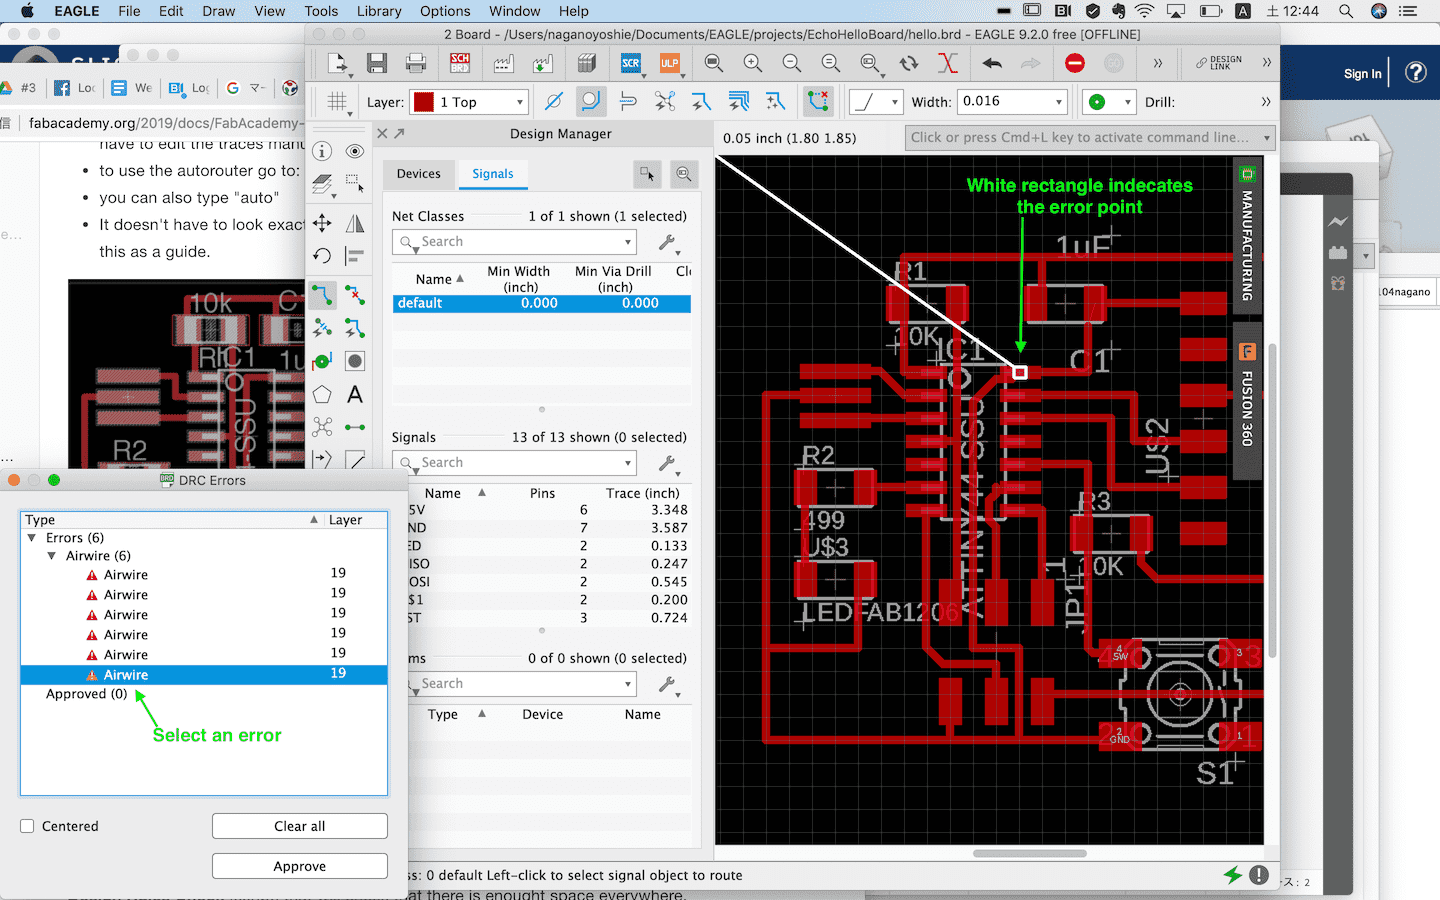
Task: Open the Info tool in the left toolbar
Action: pyautogui.click(x=322, y=151)
